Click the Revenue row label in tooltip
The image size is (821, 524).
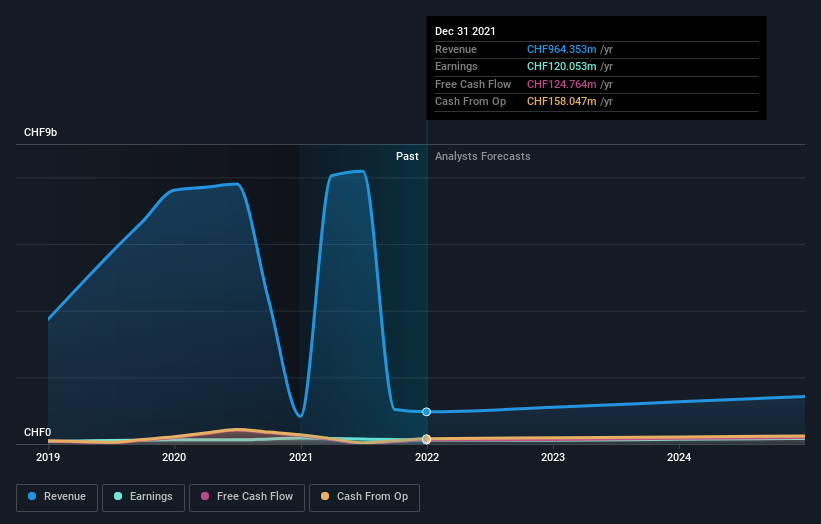pos(456,49)
